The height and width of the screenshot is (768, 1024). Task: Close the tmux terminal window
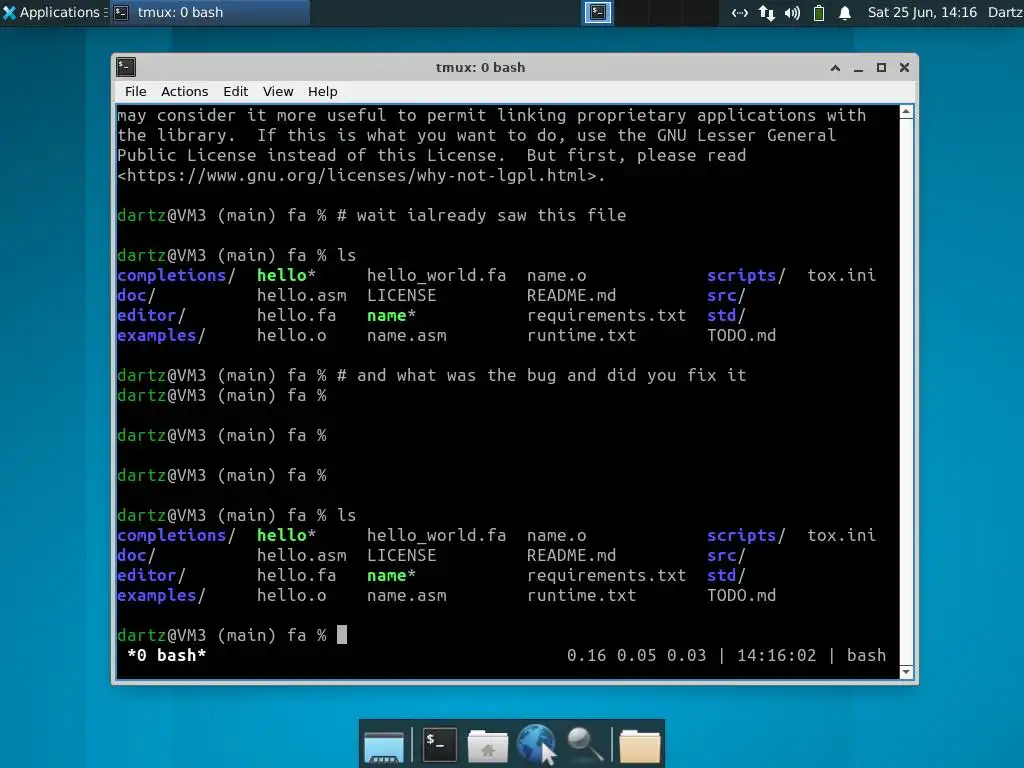pyautogui.click(x=904, y=67)
